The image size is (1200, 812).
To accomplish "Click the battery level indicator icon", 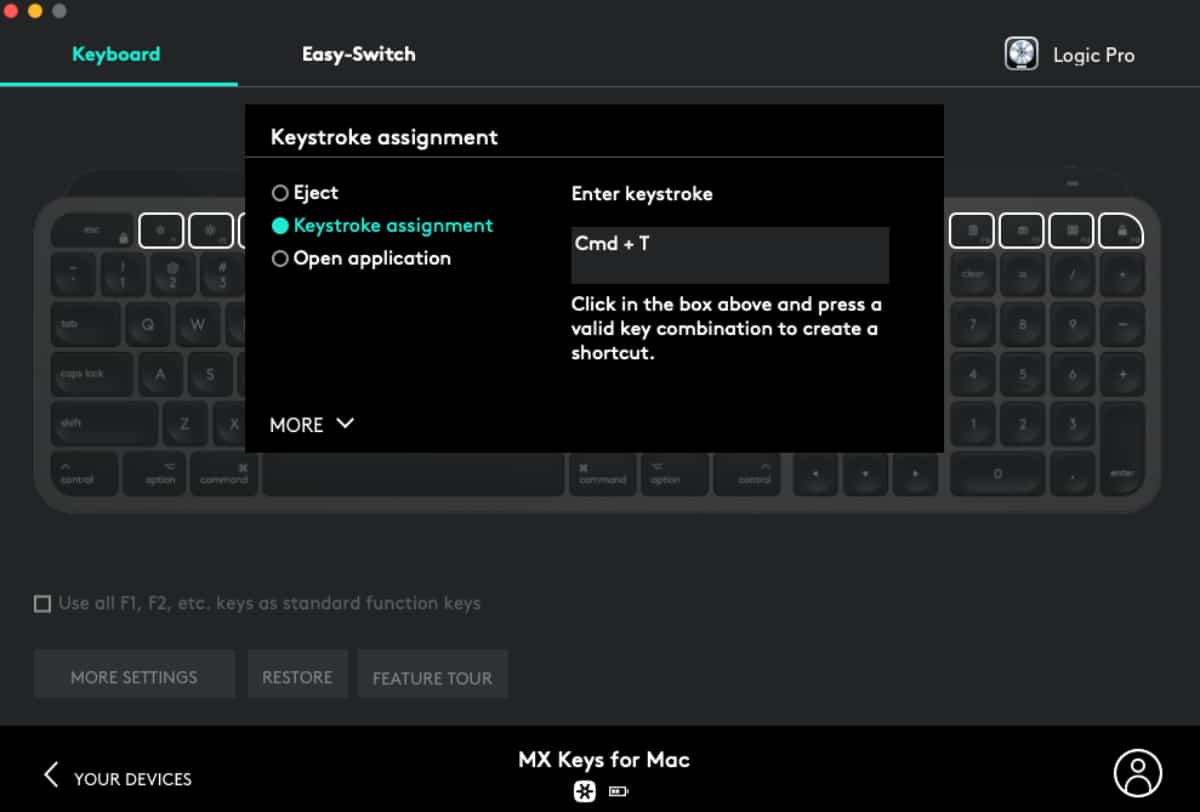I will coord(618,792).
